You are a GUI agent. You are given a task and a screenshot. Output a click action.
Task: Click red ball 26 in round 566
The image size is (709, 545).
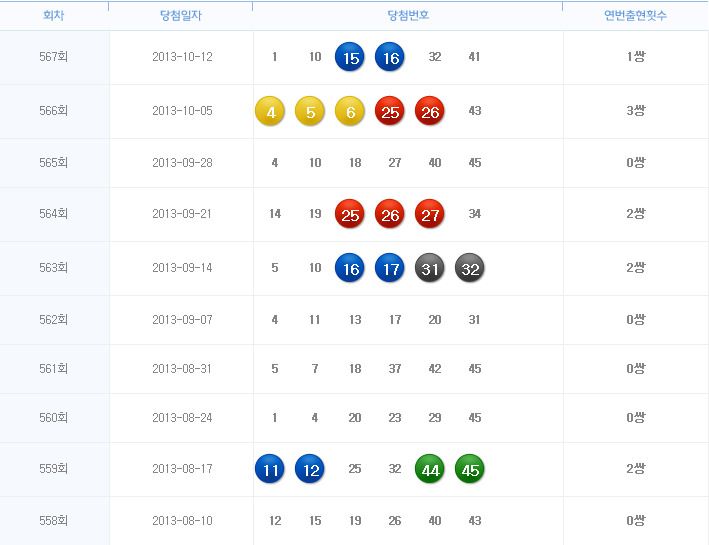[430, 111]
